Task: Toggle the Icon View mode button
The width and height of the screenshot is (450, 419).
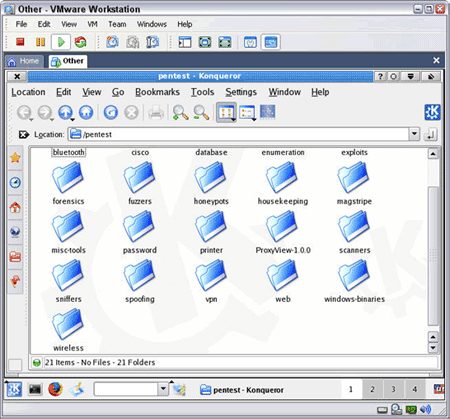Action: coord(226,112)
